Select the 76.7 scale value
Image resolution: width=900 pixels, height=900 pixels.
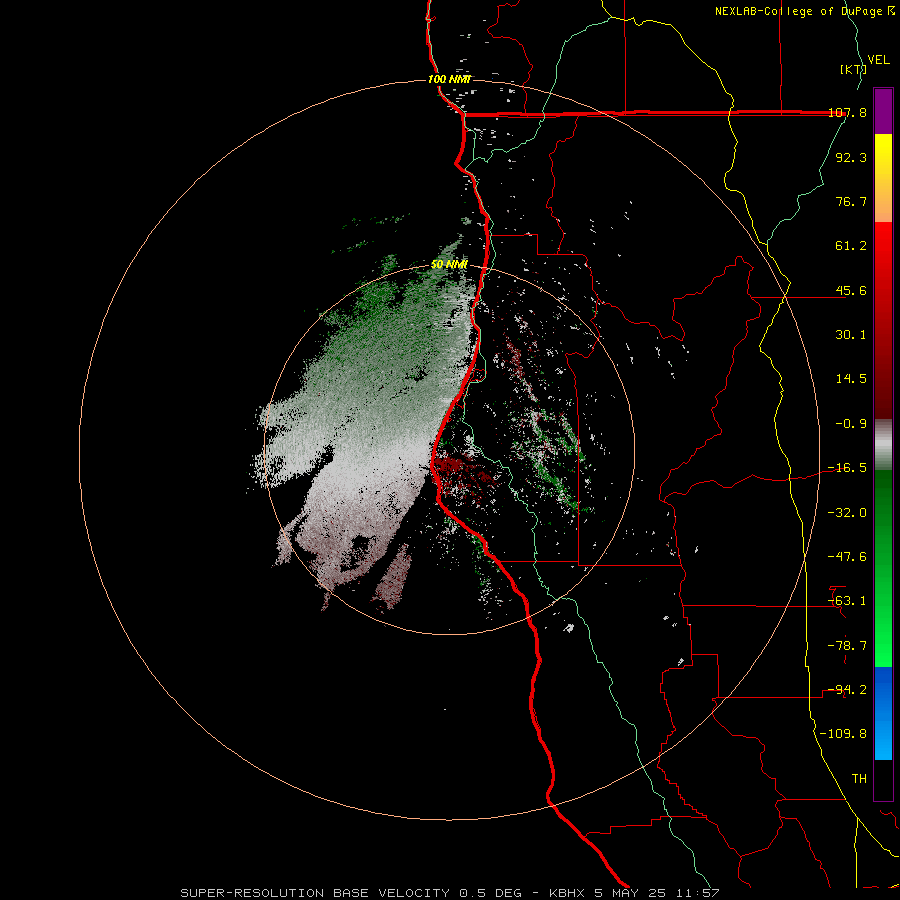851,201
